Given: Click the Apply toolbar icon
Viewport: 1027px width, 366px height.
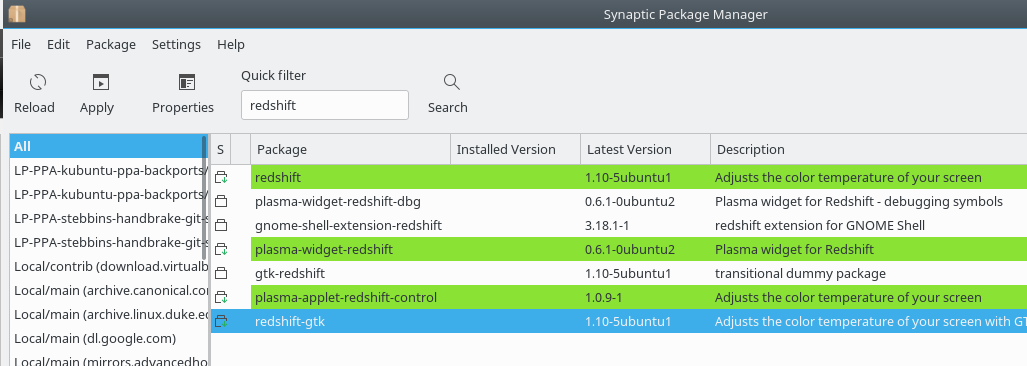Looking at the screenshot, I should pos(100,82).
